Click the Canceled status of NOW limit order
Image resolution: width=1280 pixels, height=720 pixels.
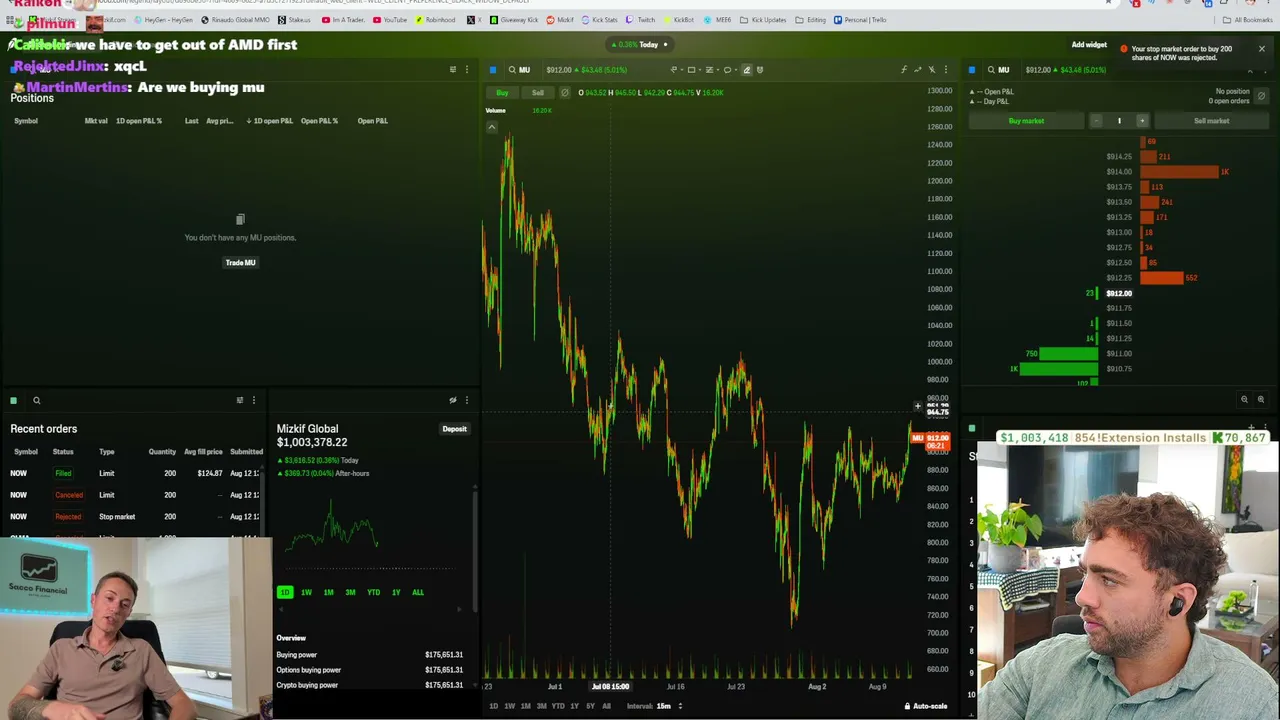coord(69,495)
